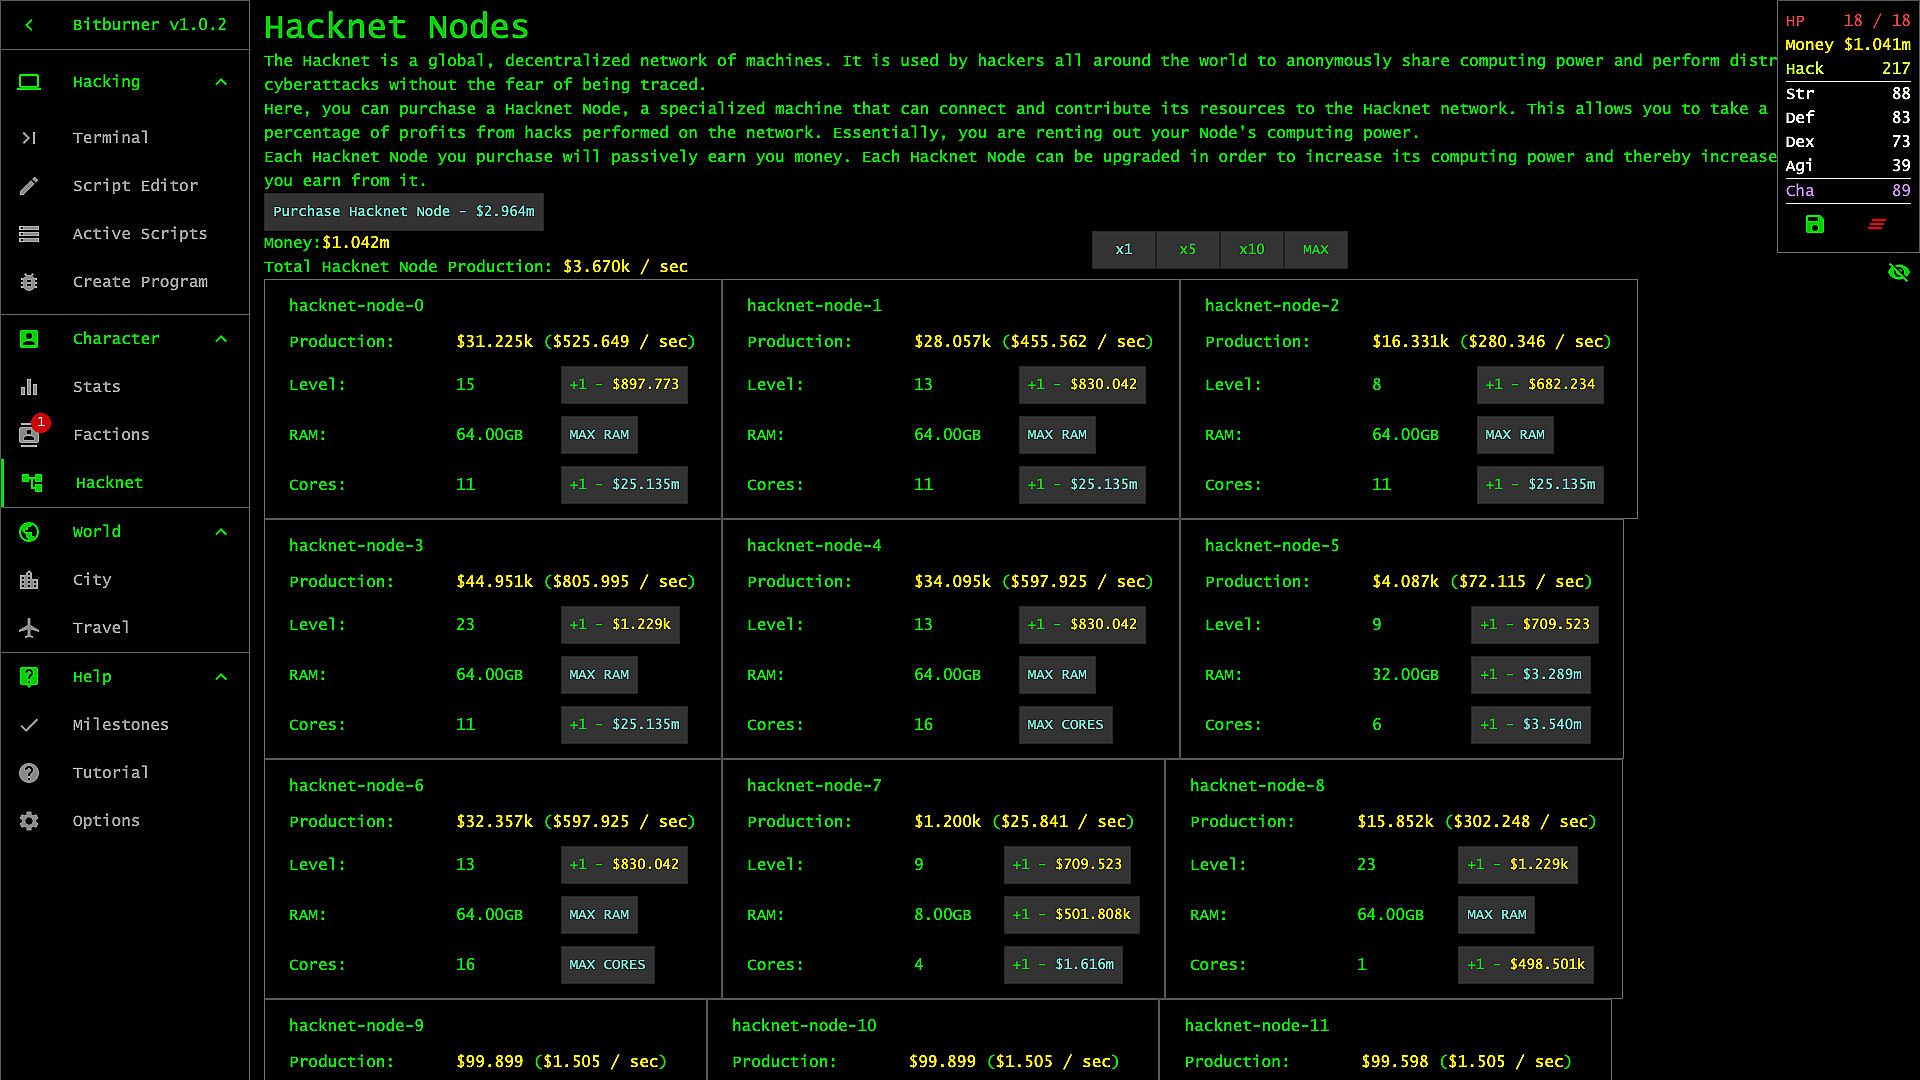
Task: Select the x5 purchase multiplier
Action: pos(1187,250)
